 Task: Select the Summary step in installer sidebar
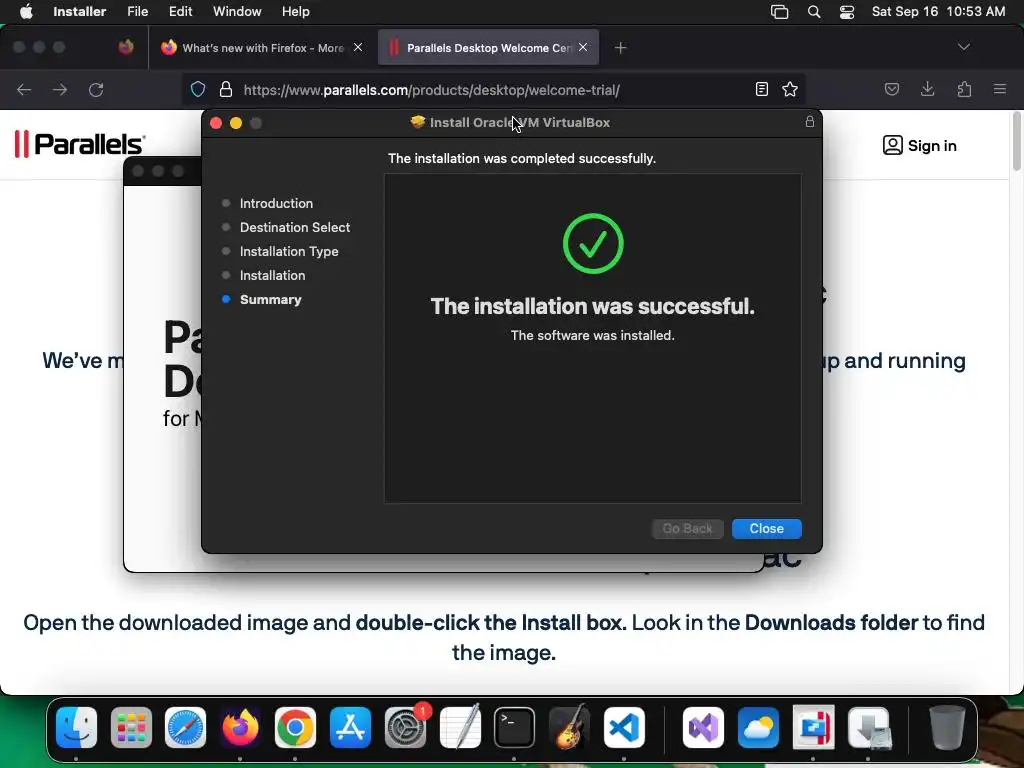click(x=270, y=299)
